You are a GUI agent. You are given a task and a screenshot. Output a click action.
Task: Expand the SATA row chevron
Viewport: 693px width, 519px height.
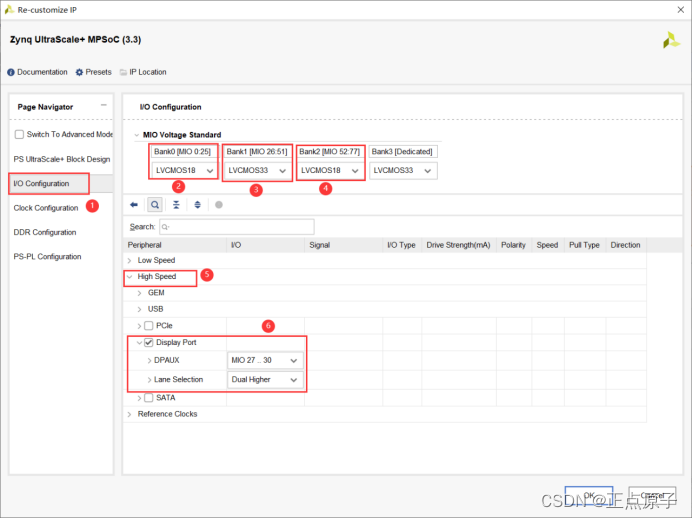139,398
